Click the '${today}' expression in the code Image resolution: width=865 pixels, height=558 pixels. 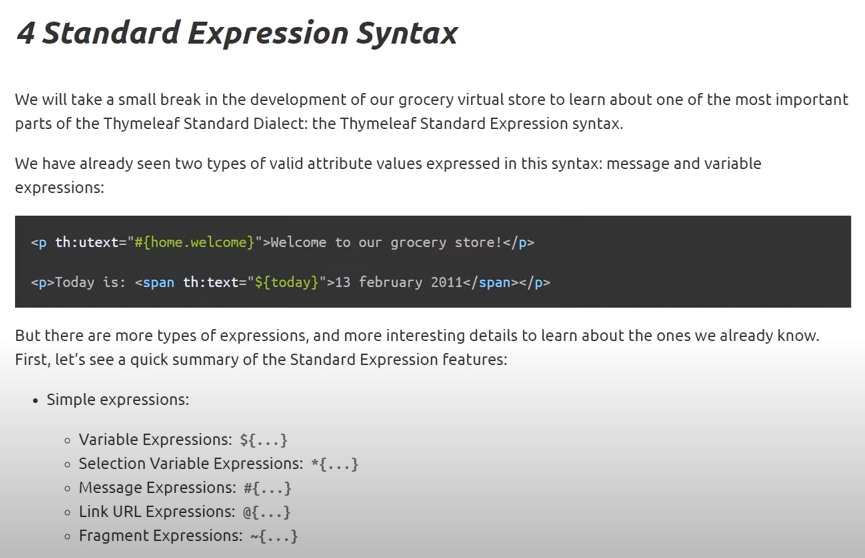click(286, 282)
